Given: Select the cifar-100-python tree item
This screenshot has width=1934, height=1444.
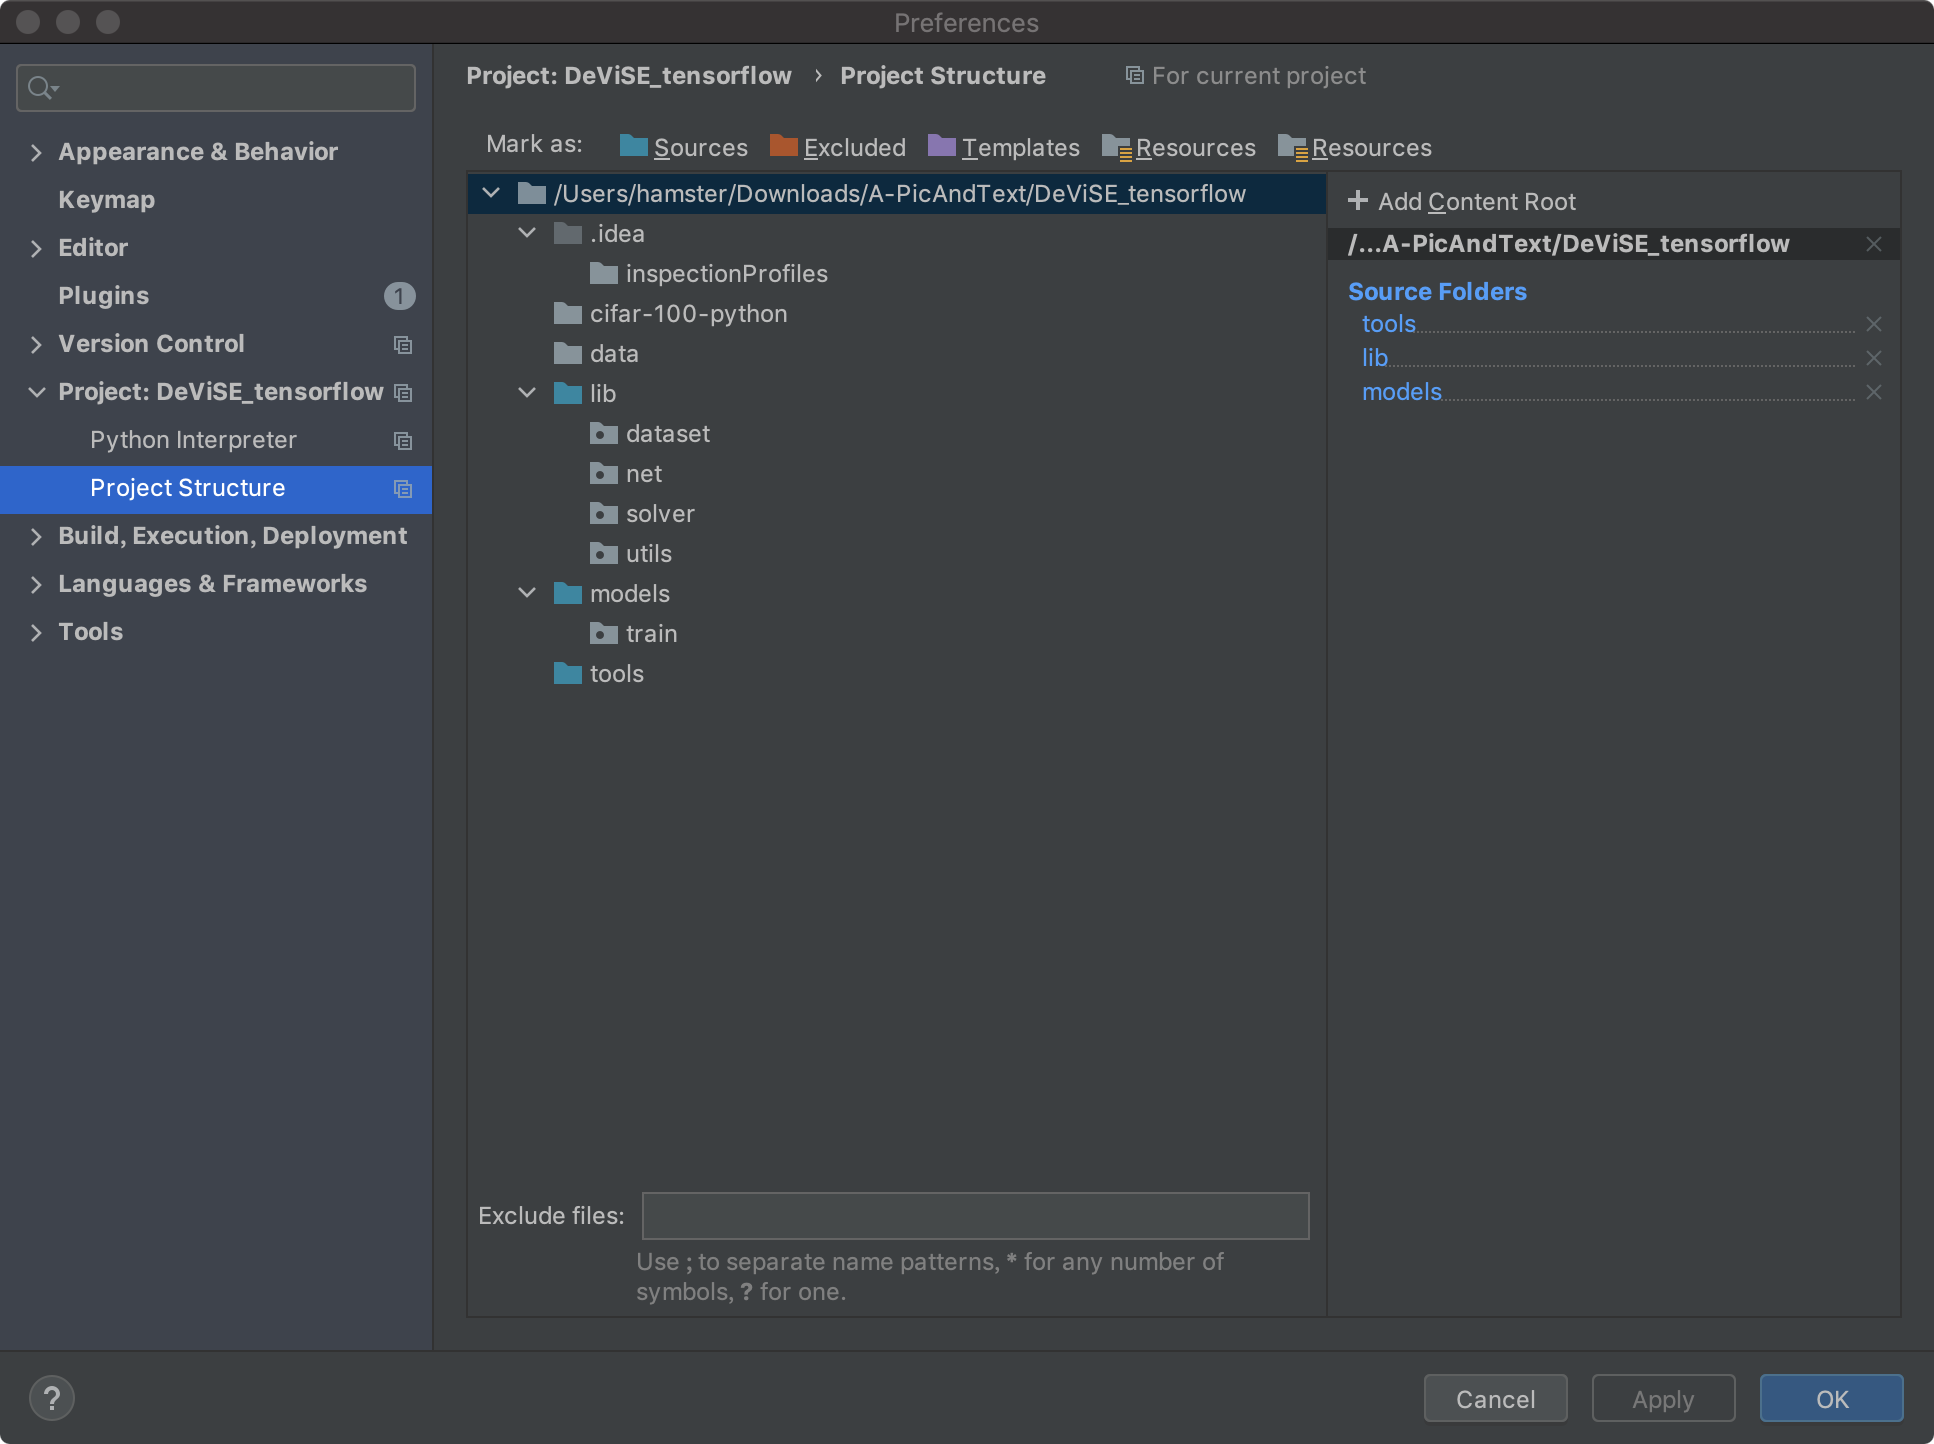Looking at the screenshot, I should click(687, 312).
